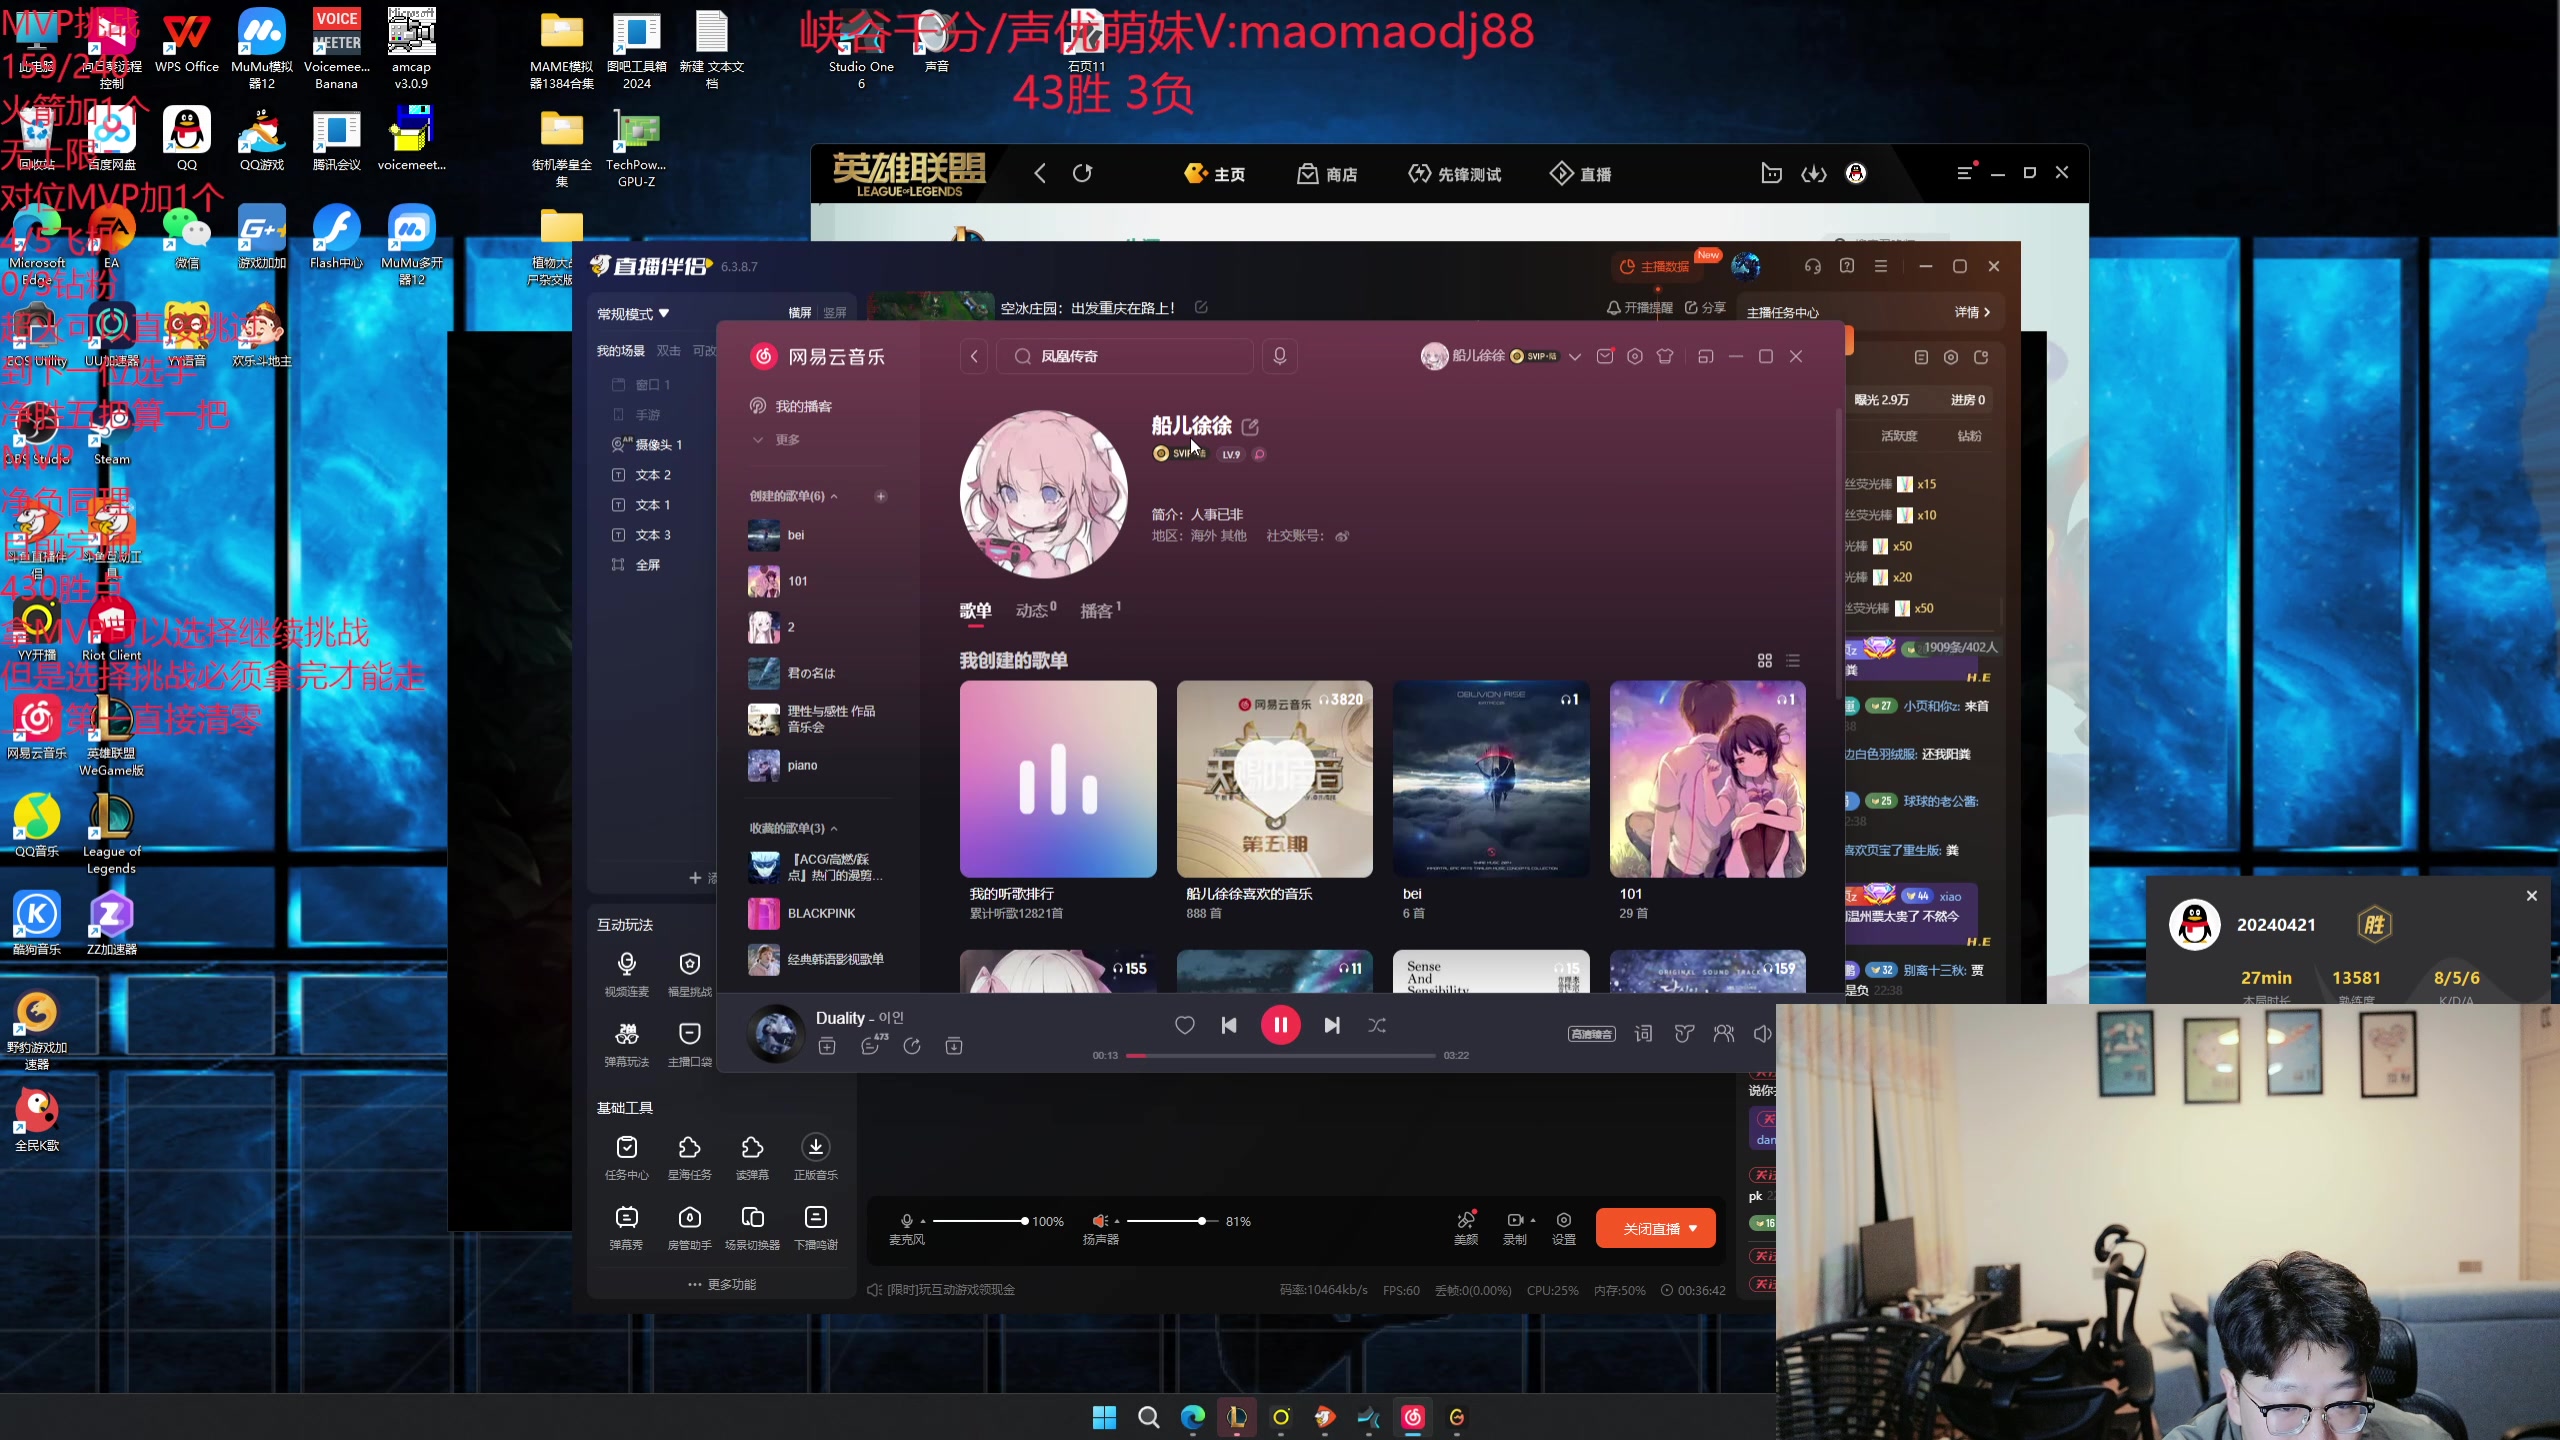Open 详情 in 主播任务中心
Screen dimensions: 2560x1440
[1972, 312]
